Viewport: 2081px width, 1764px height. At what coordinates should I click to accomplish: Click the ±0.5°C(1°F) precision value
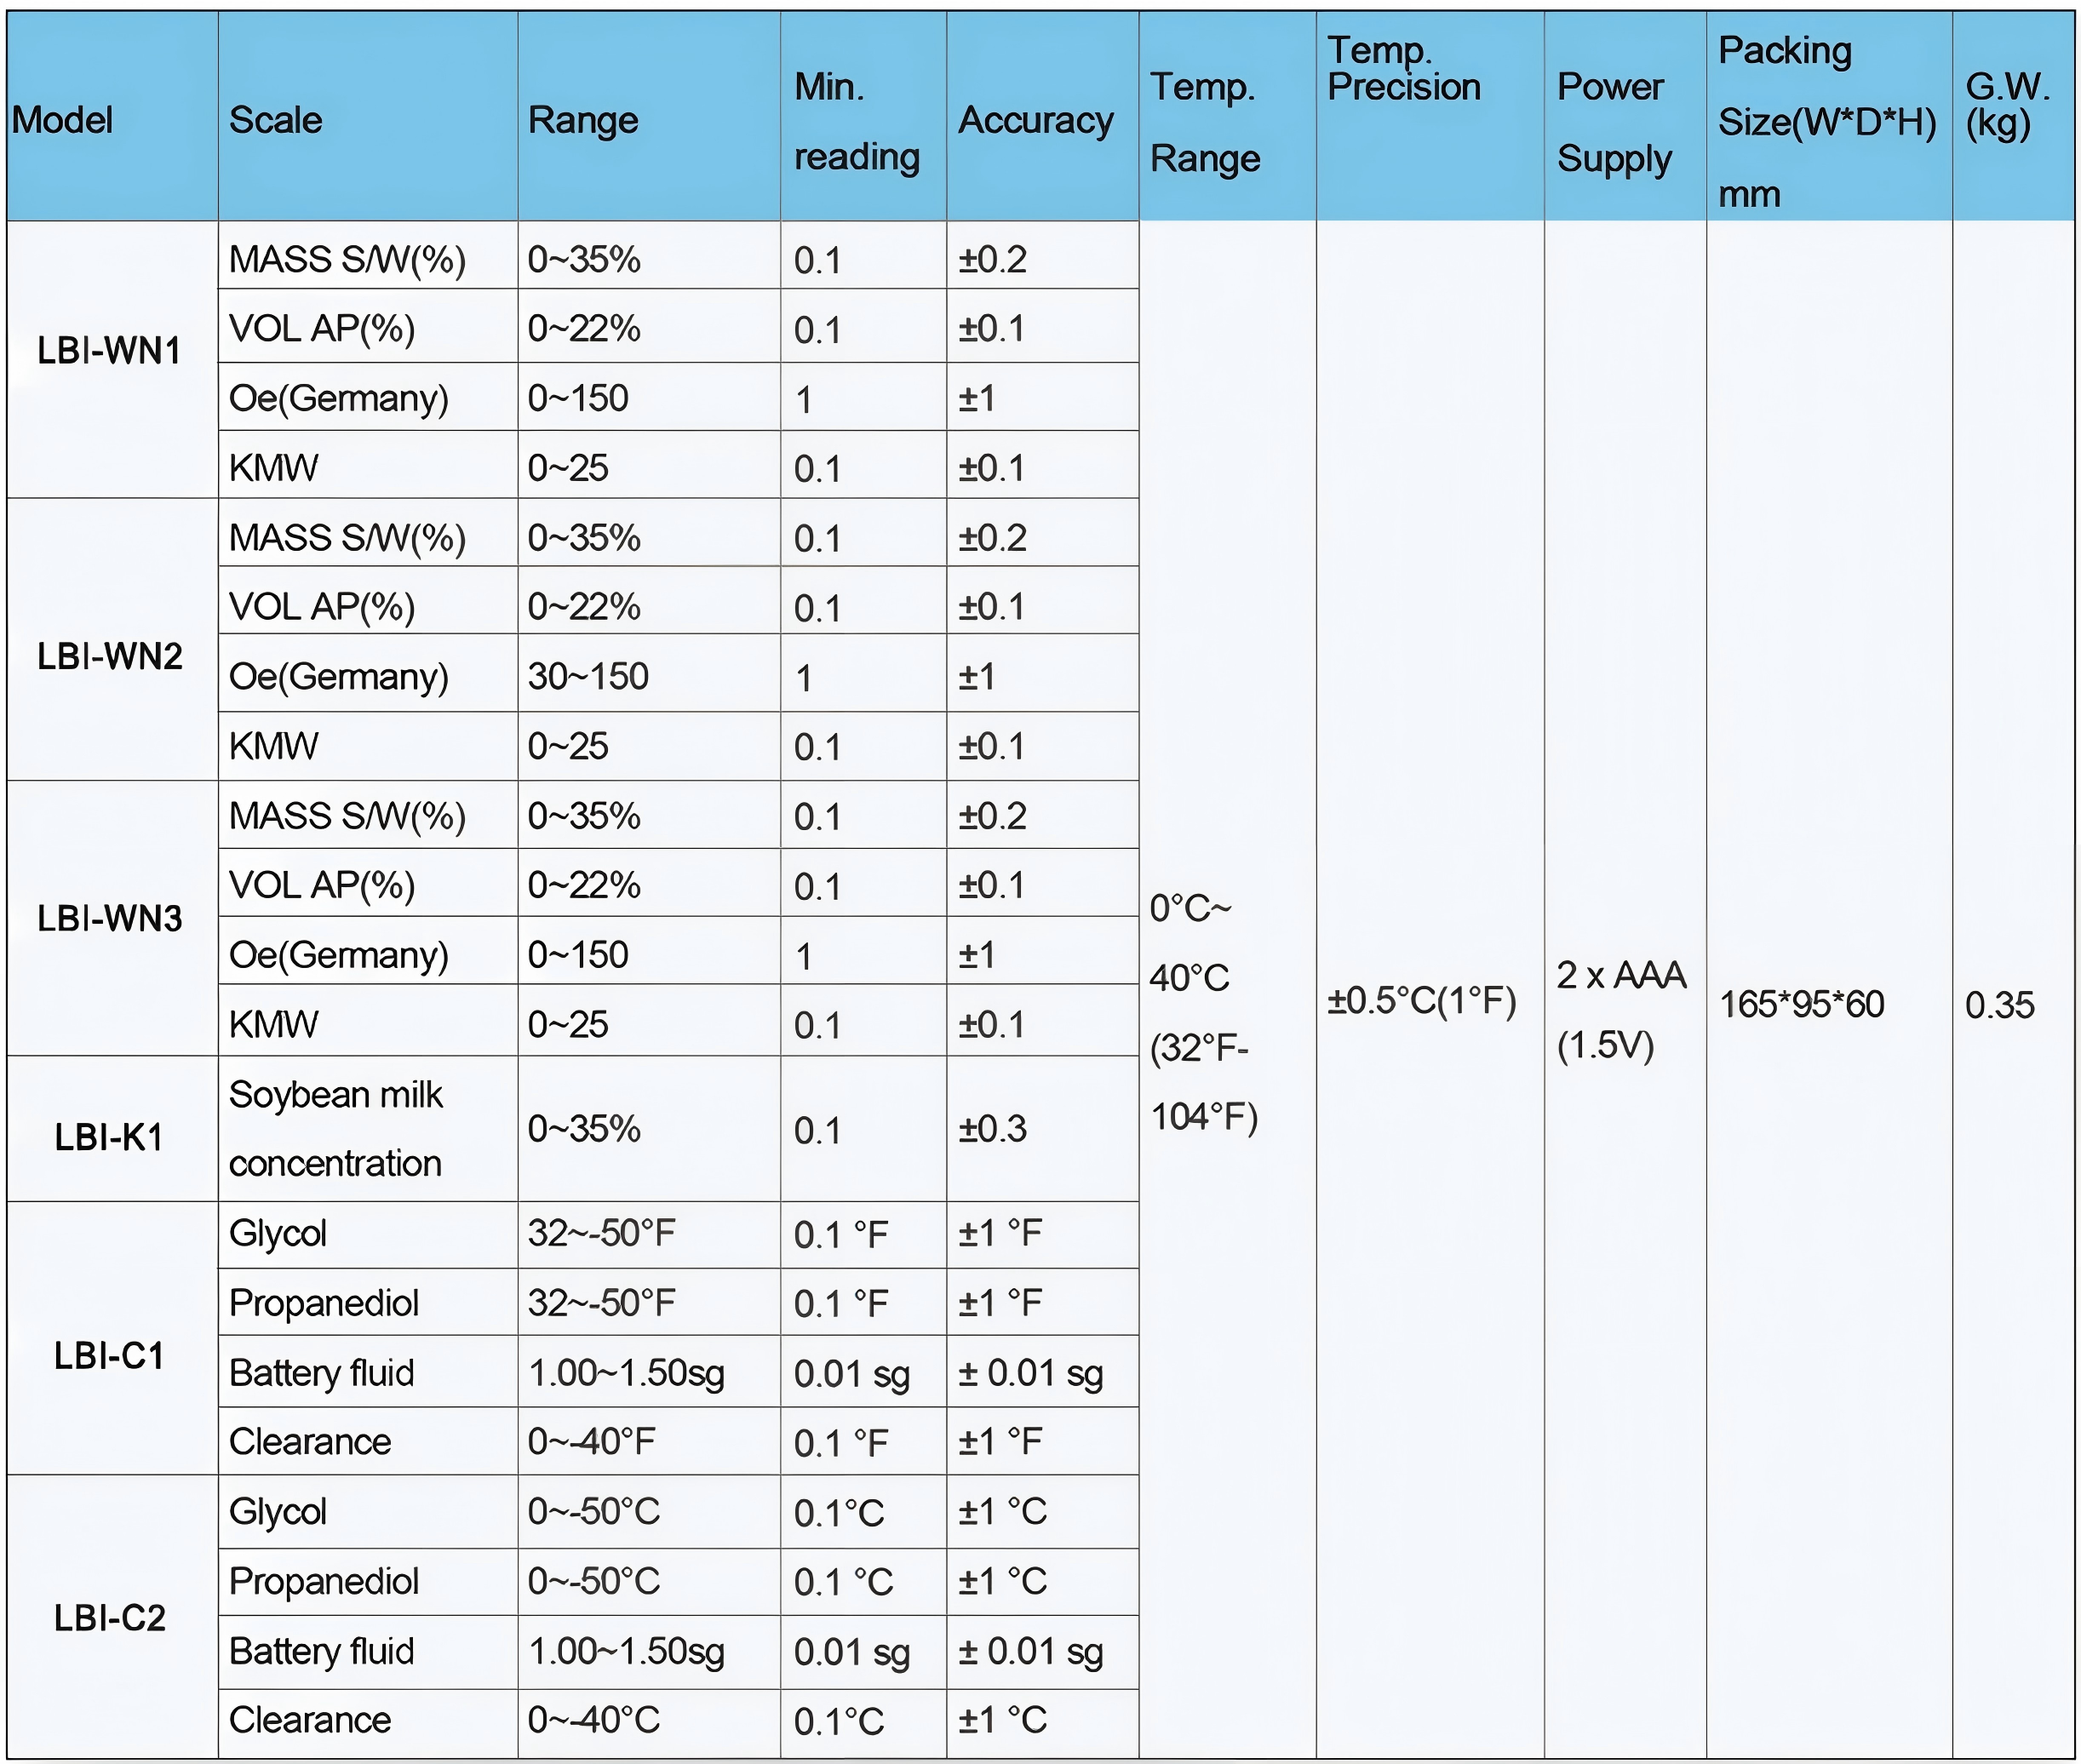tap(1421, 1000)
